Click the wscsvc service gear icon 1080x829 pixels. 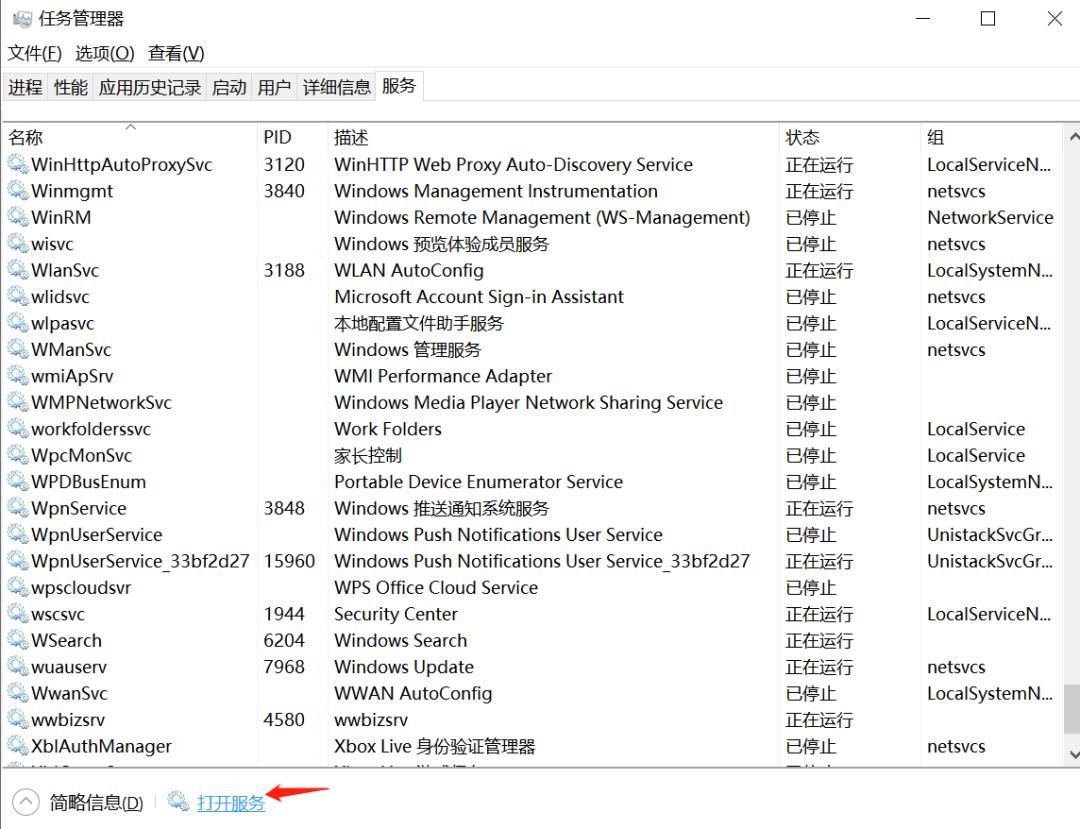click(17, 614)
